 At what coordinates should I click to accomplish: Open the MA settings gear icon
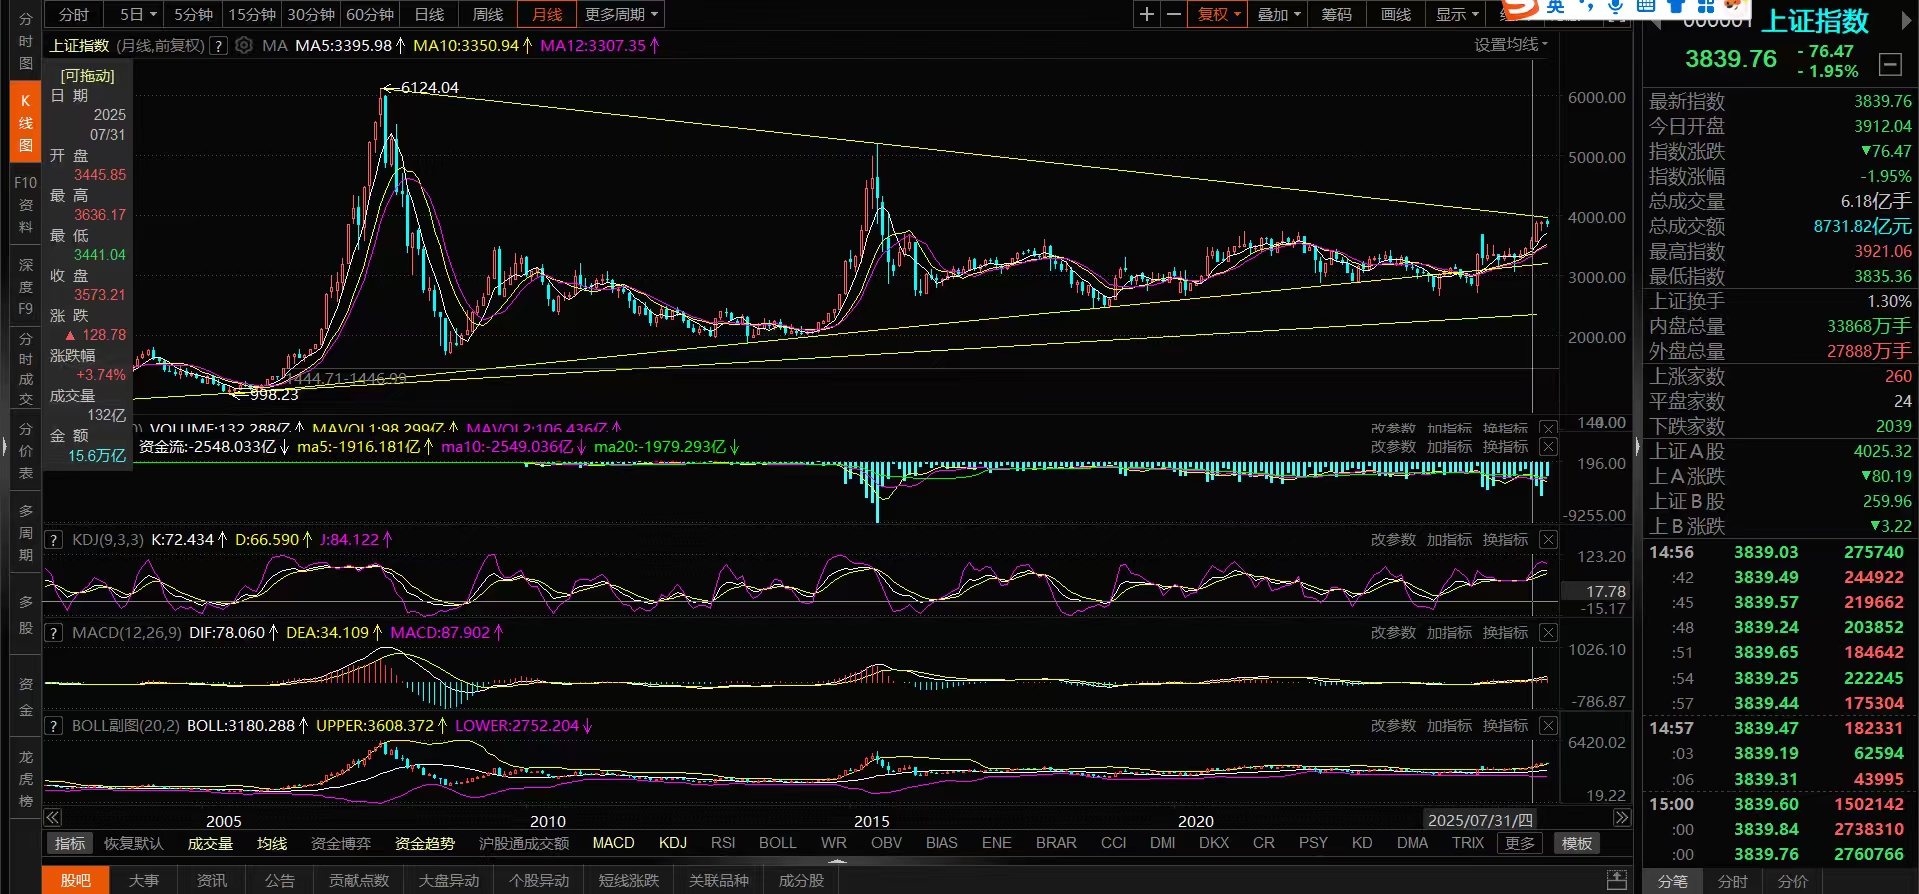pyautogui.click(x=244, y=46)
